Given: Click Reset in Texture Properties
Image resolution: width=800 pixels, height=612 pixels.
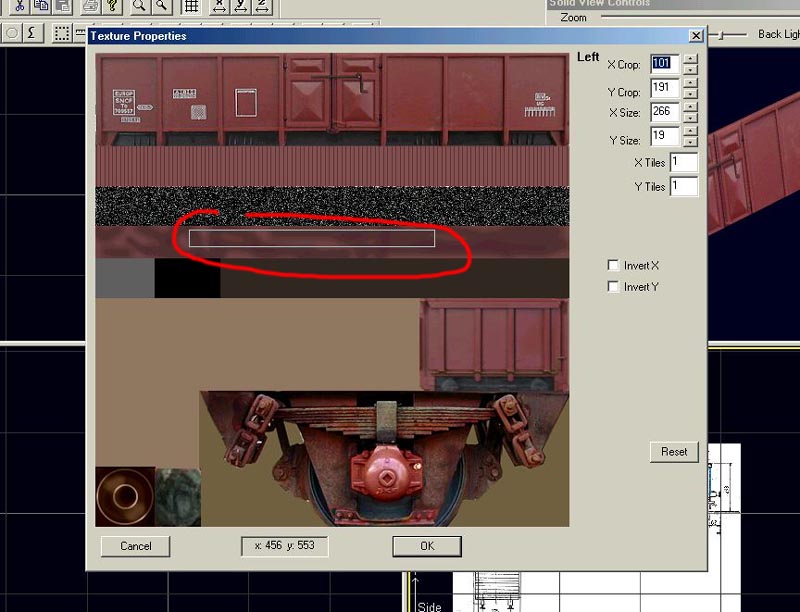Looking at the screenshot, I should tap(674, 452).
